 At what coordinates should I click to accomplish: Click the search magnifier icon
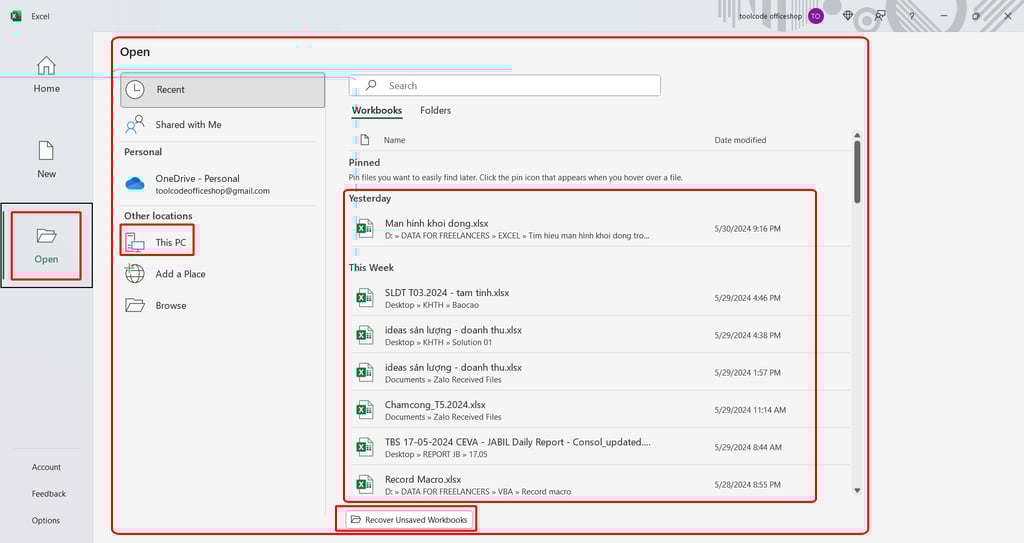372,85
